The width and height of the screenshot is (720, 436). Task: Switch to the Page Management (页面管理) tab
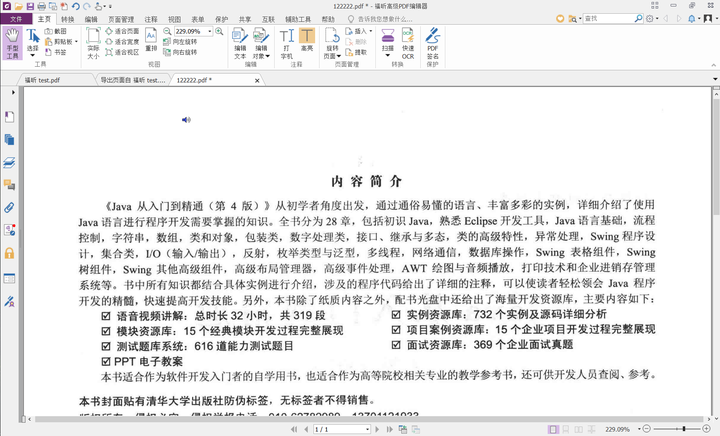pyautogui.click(x=121, y=19)
